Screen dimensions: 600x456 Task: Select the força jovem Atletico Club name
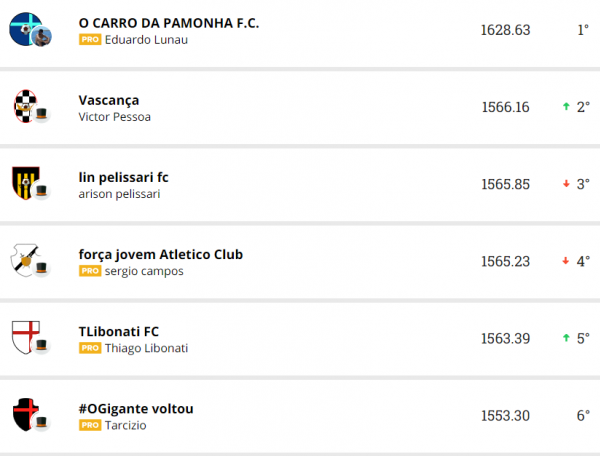[160, 254]
